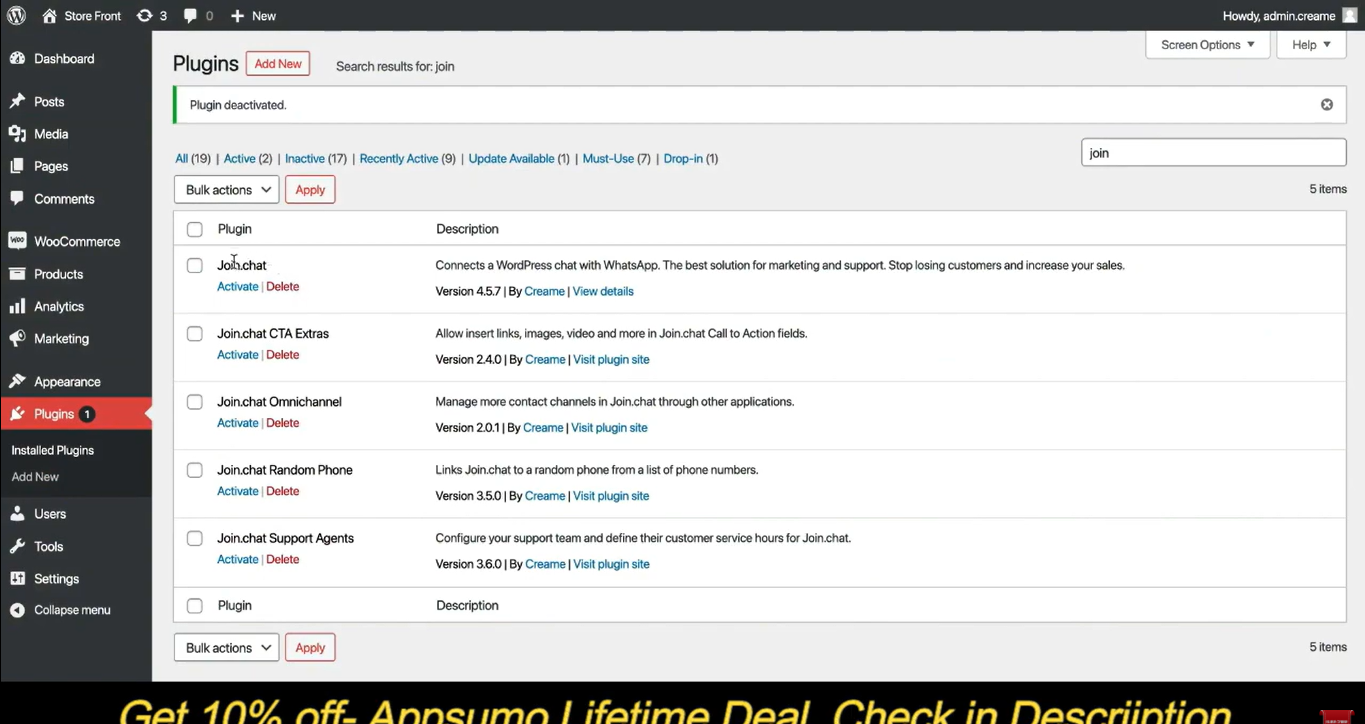Tick the select-all checkbox in table footer
Viewport: 1365px width, 724px height.
[x=195, y=606]
